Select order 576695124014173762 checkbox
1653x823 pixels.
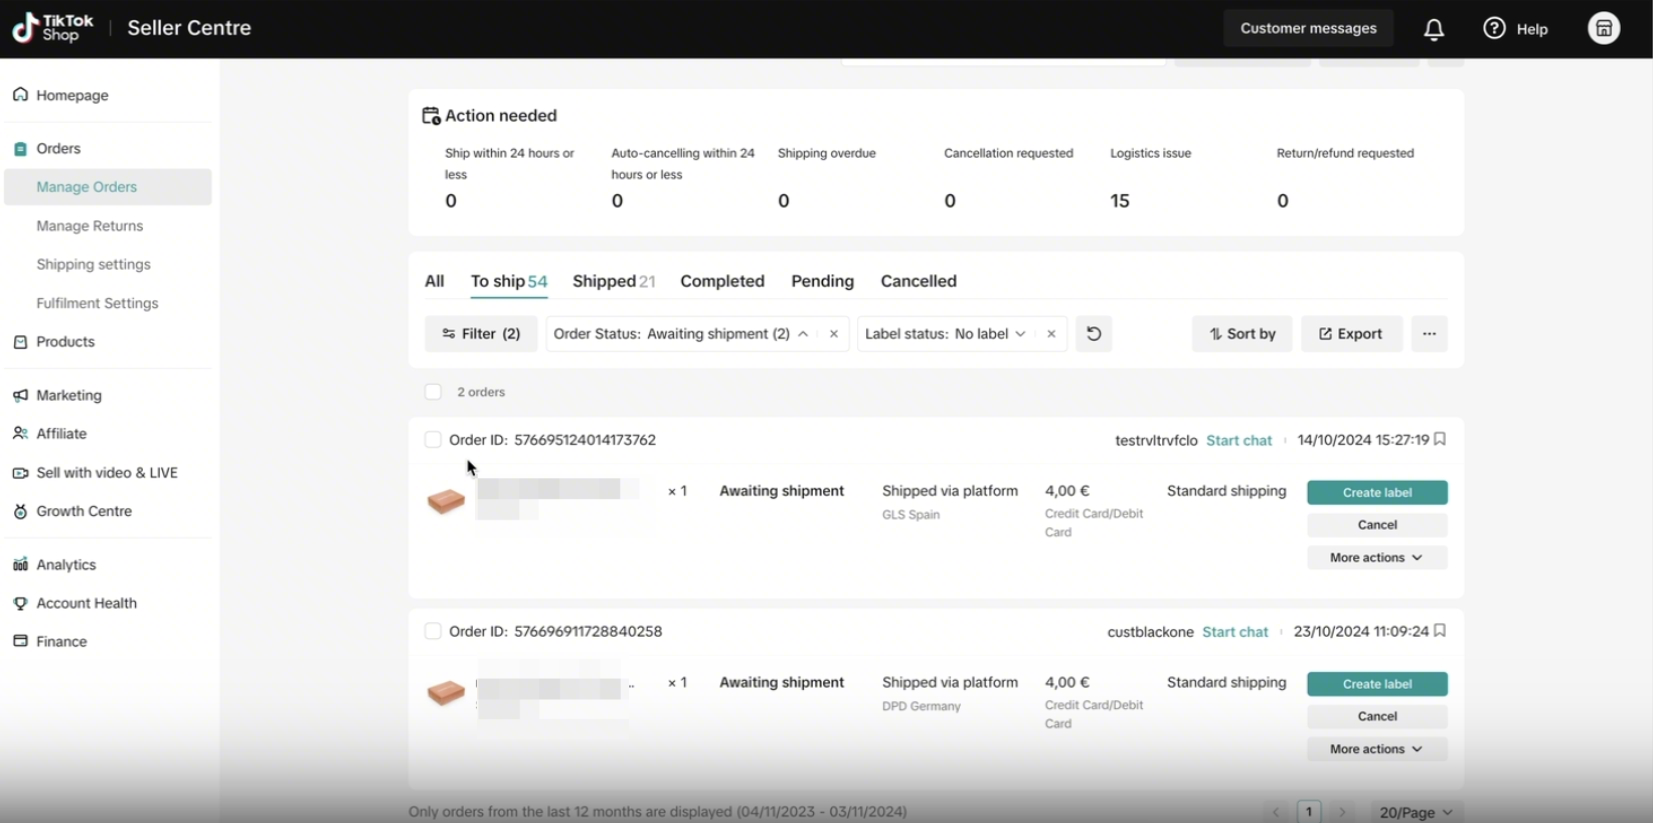pyautogui.click(x=433, y=440)
